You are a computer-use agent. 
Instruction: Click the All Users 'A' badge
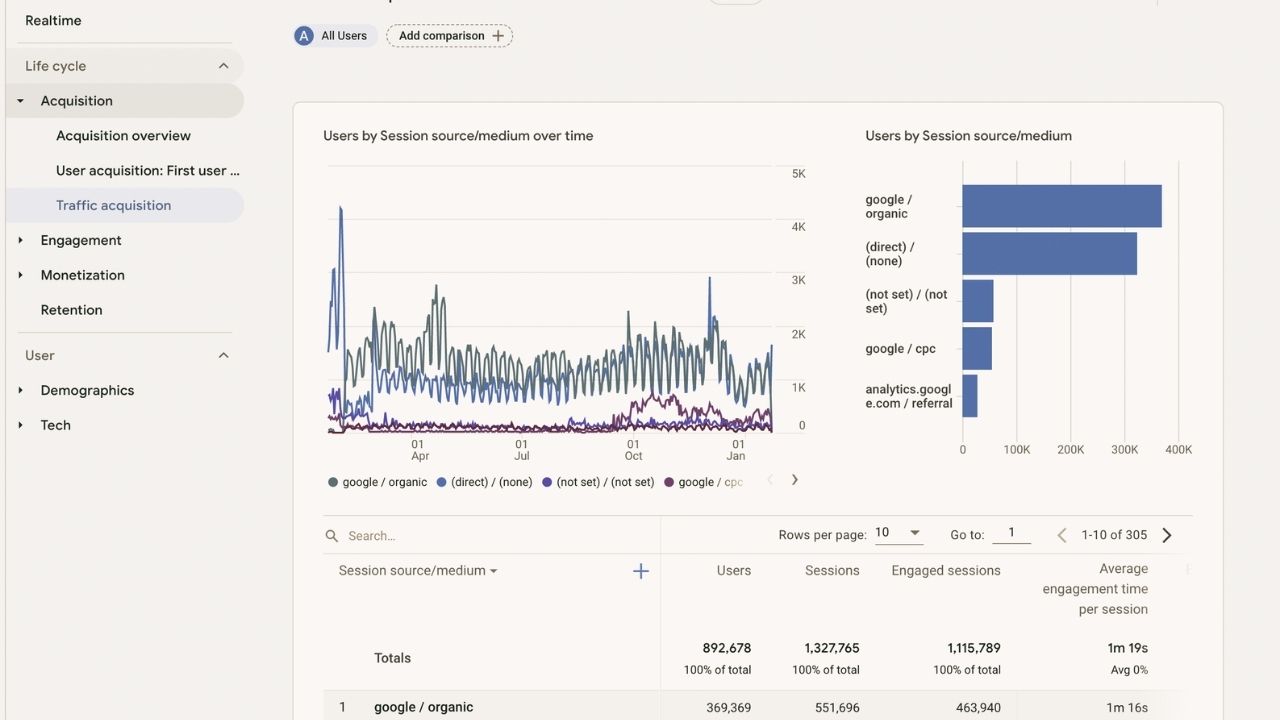point(304,36)
